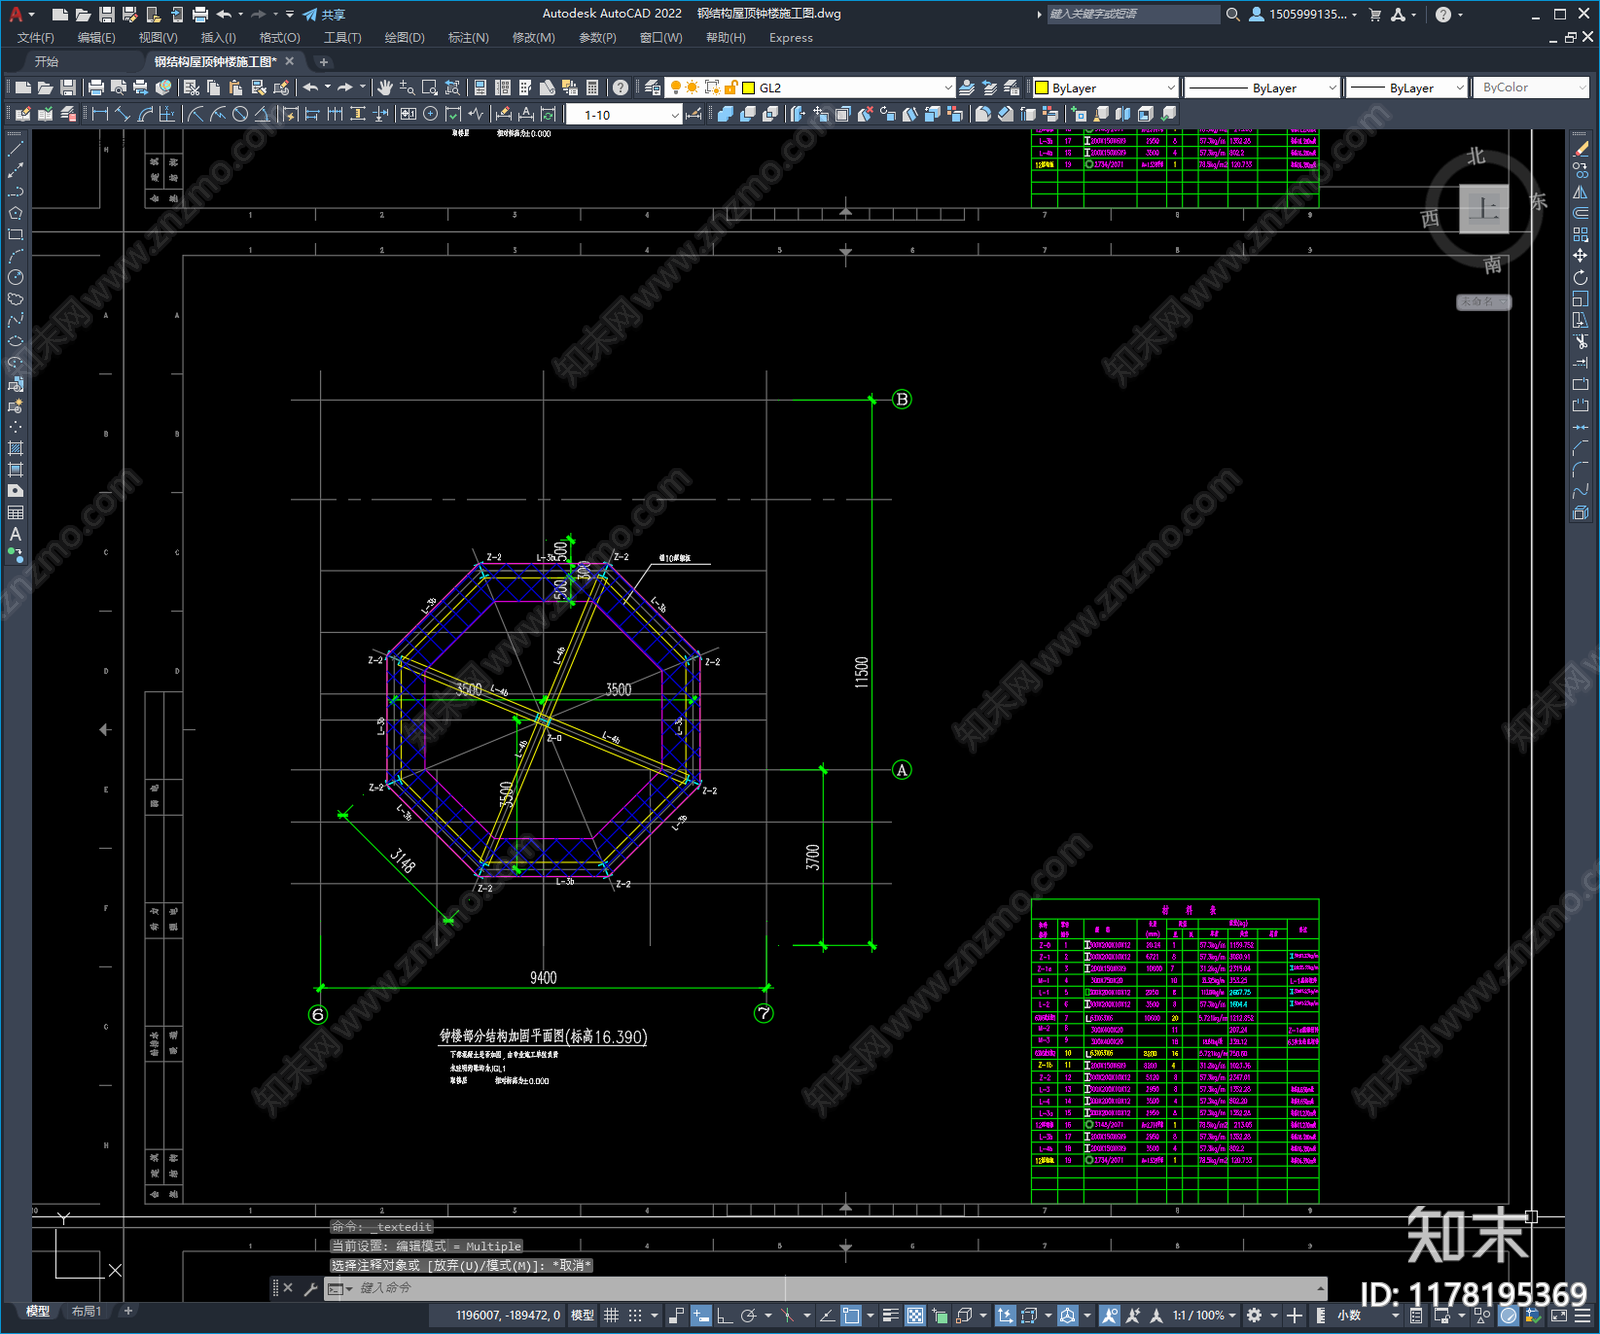Screen dimensions: 1600x1334
Task: Toggle the drawing grid display in the status bar
Action: click(x=611, y=1316)
